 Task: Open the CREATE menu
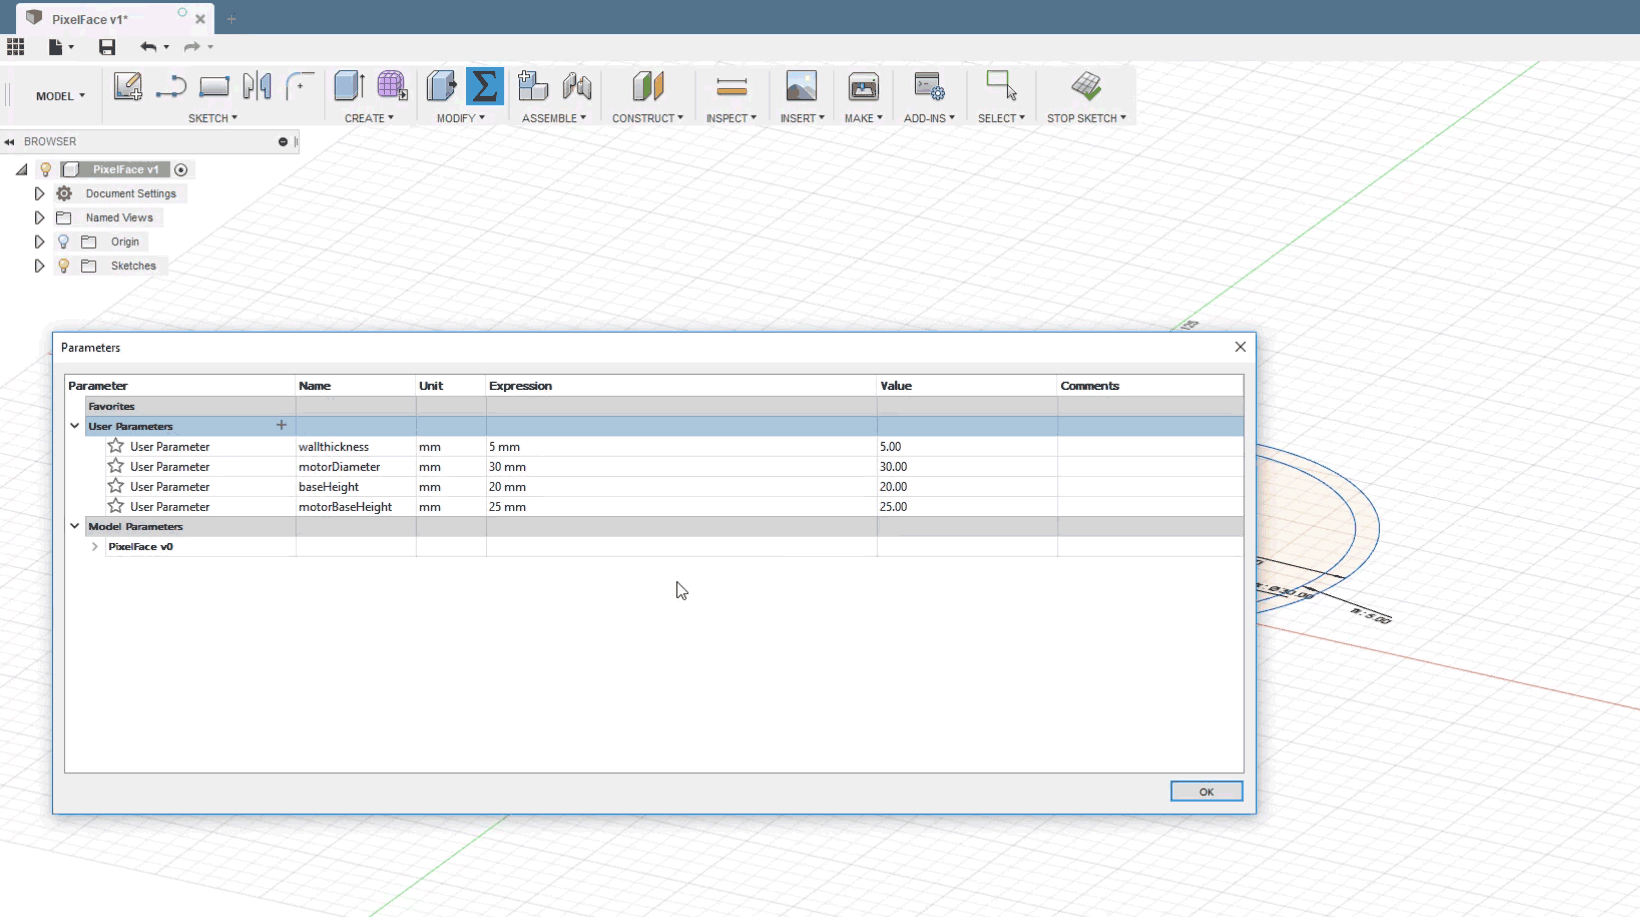[369, 118]
